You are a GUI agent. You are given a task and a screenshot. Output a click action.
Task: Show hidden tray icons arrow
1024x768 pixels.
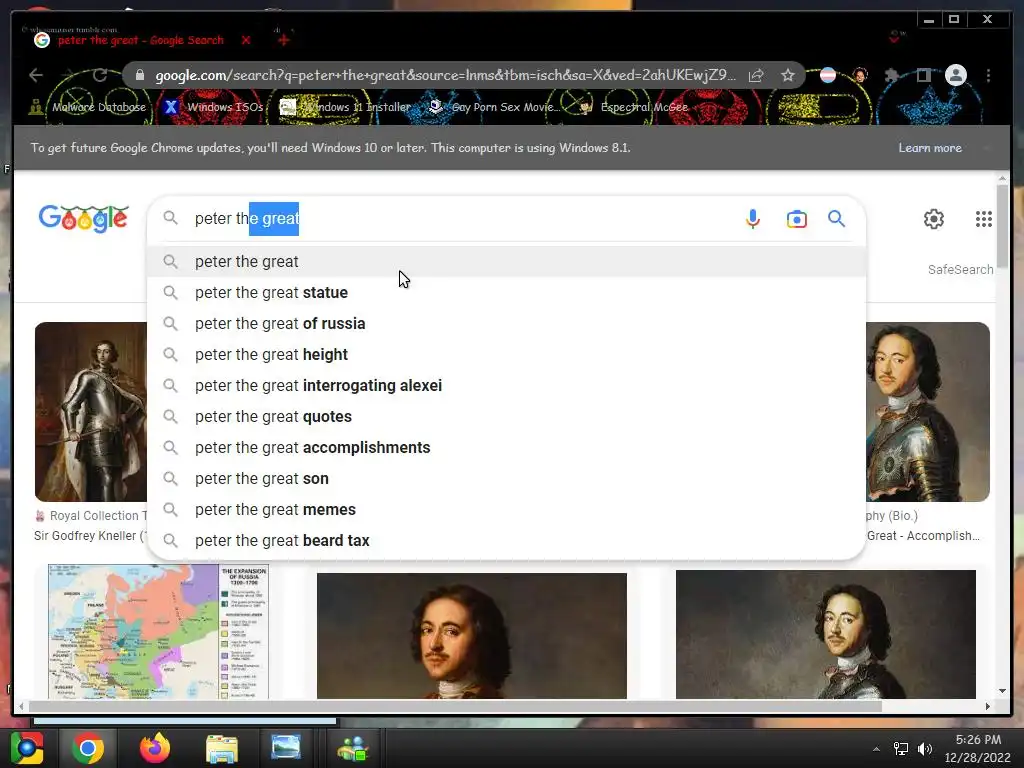876,749
